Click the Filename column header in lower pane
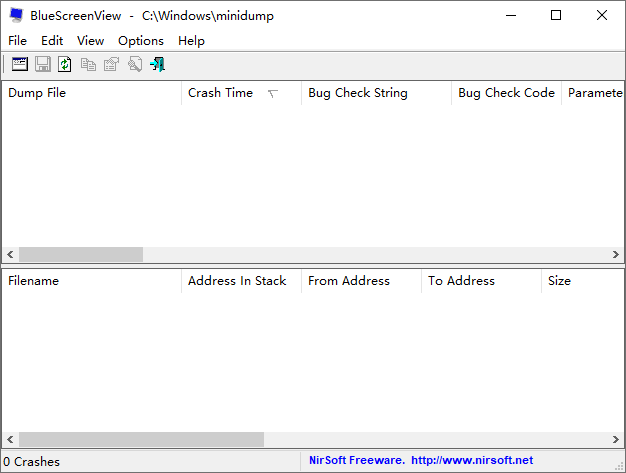The image size is (626, 473). (33, 281)
